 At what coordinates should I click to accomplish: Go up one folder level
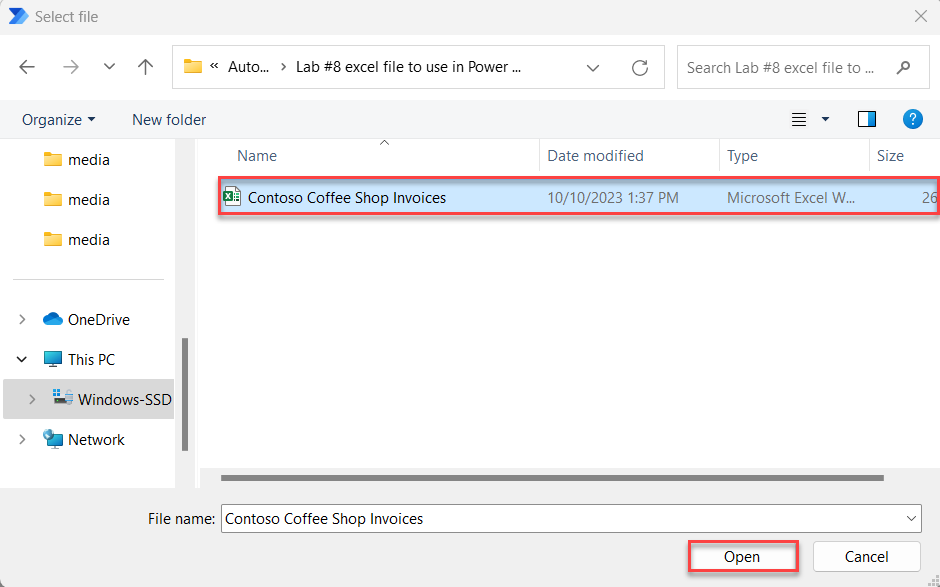pyautogui.click(x=145, y=67)
